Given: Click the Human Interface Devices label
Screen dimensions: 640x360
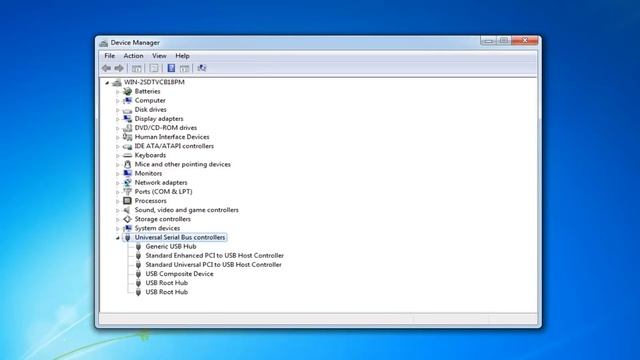Looking at the screenshot, I should tap(172, 137).
